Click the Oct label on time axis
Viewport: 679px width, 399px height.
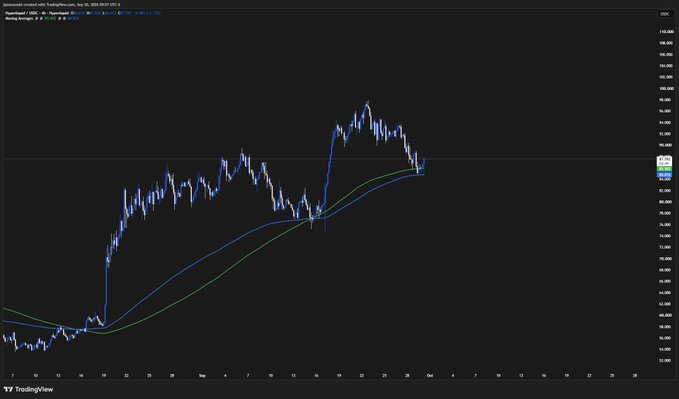pyautogui.click(x=430, y=376)
